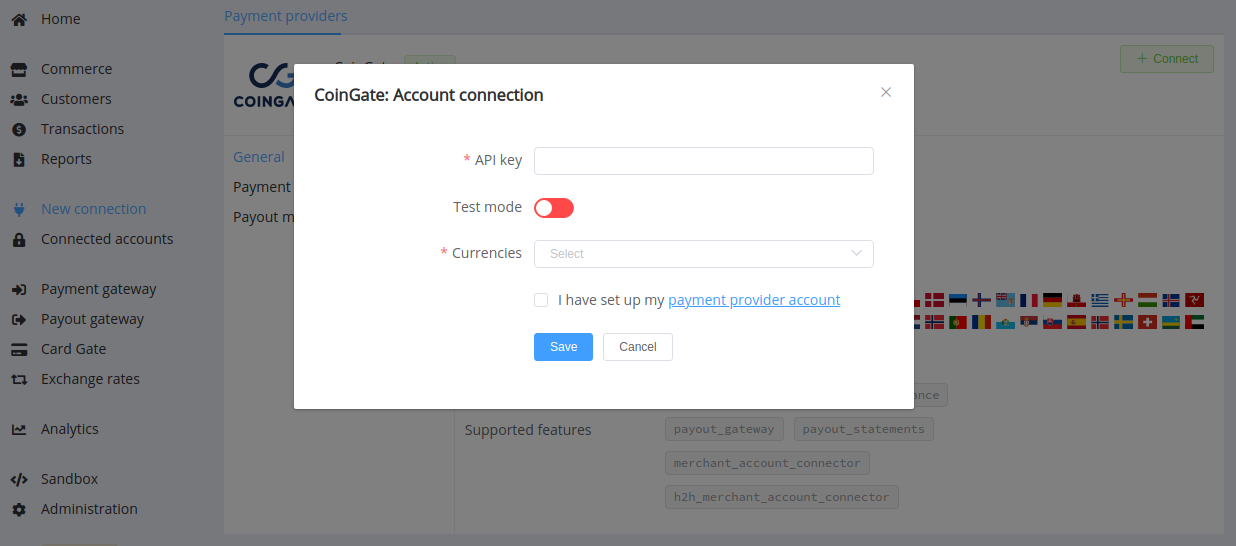The width and height of the screenshot is (1236, 546).
Task: Open Analytics via the line chart icon
Action: 18,429
